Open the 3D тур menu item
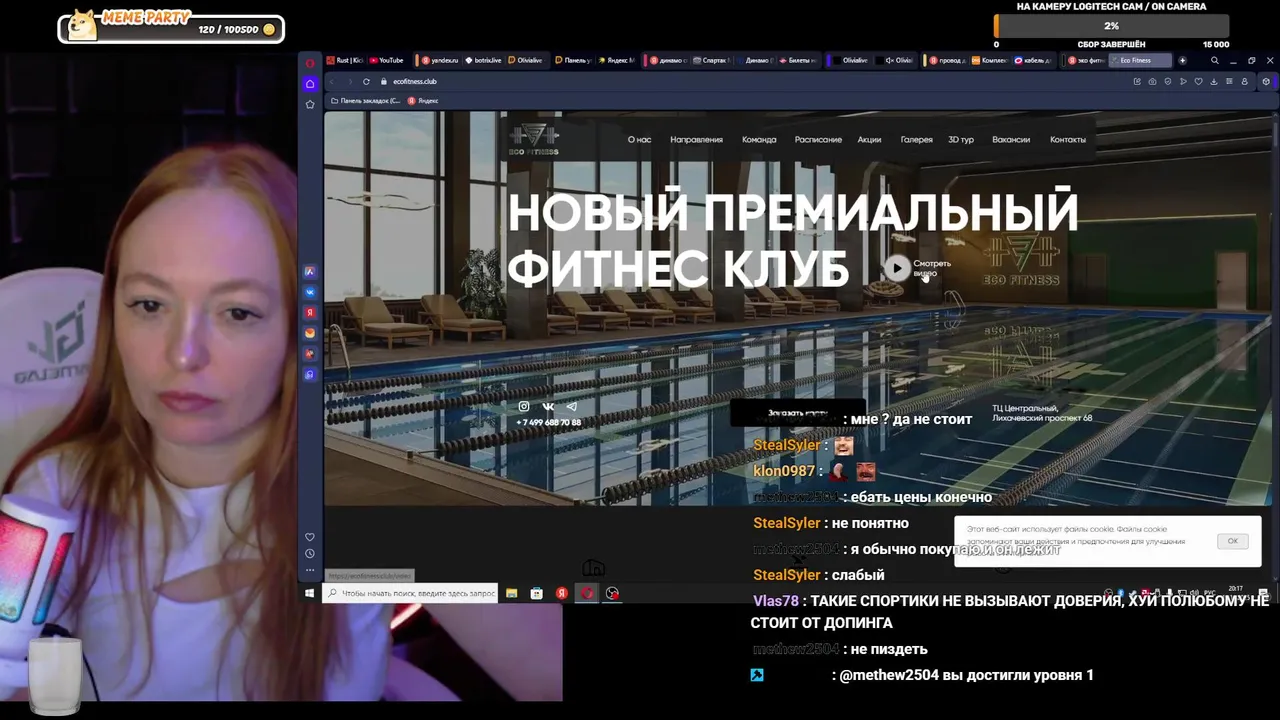 pos(961,139)
